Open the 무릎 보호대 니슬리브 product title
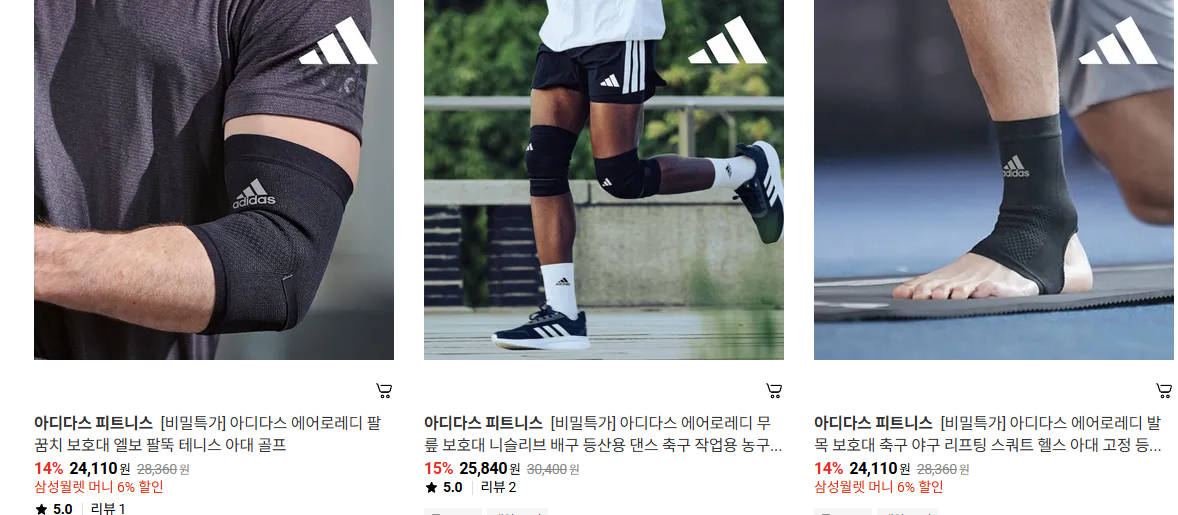Viewport: 1178px width, 515px height. [x=603, y=434]
